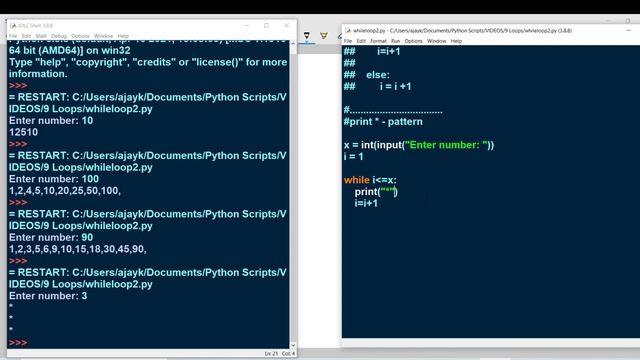Click the '#......' dotted separator comment line
Image resolution: width=640 pixels, height=360 pixels.
(393, 110)
